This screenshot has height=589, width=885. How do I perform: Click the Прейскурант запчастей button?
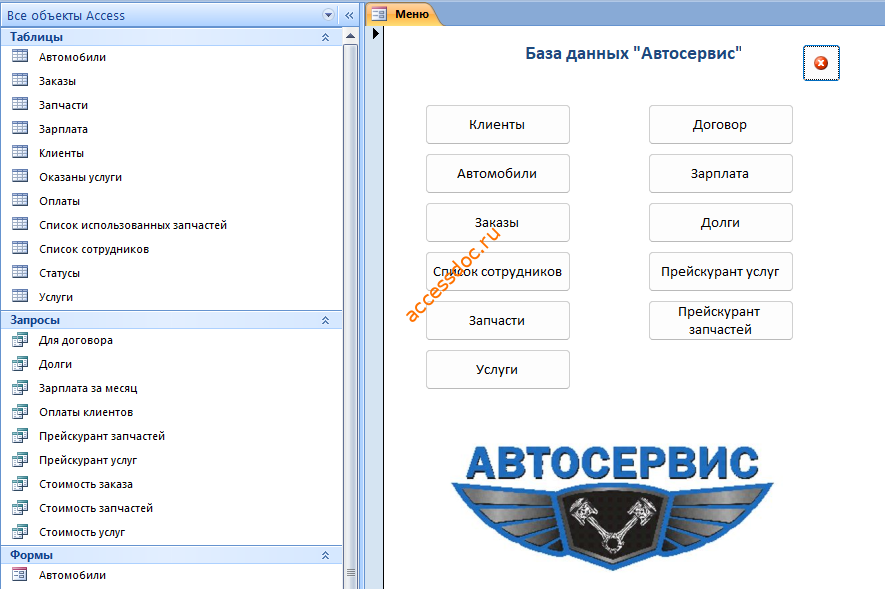721,321
